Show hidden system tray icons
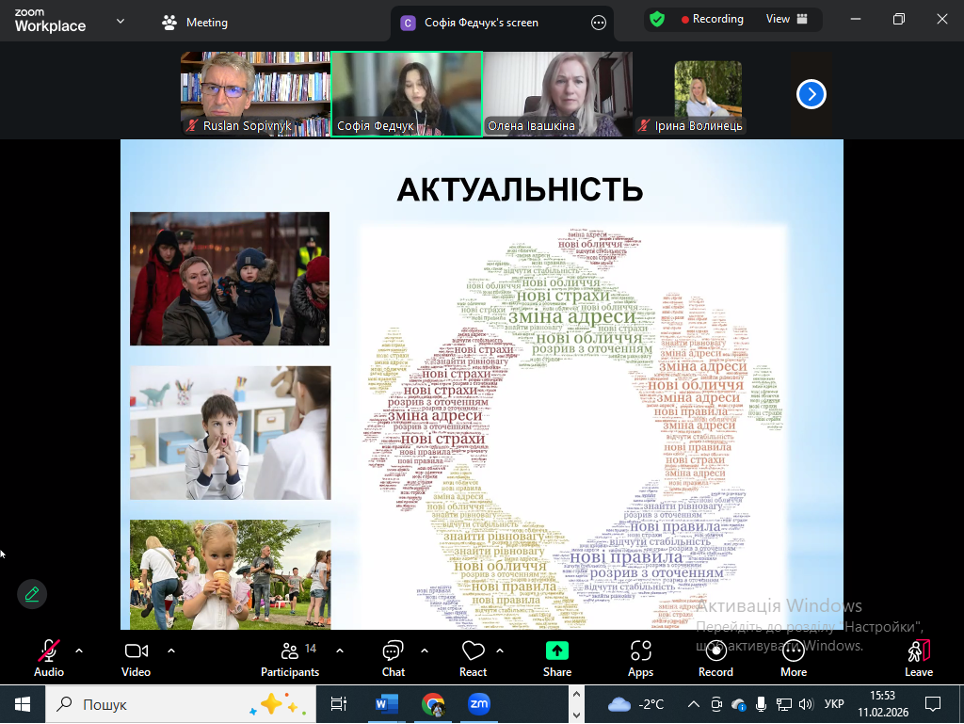This screenshot has width=964, height=724. [x=693, y=704]
